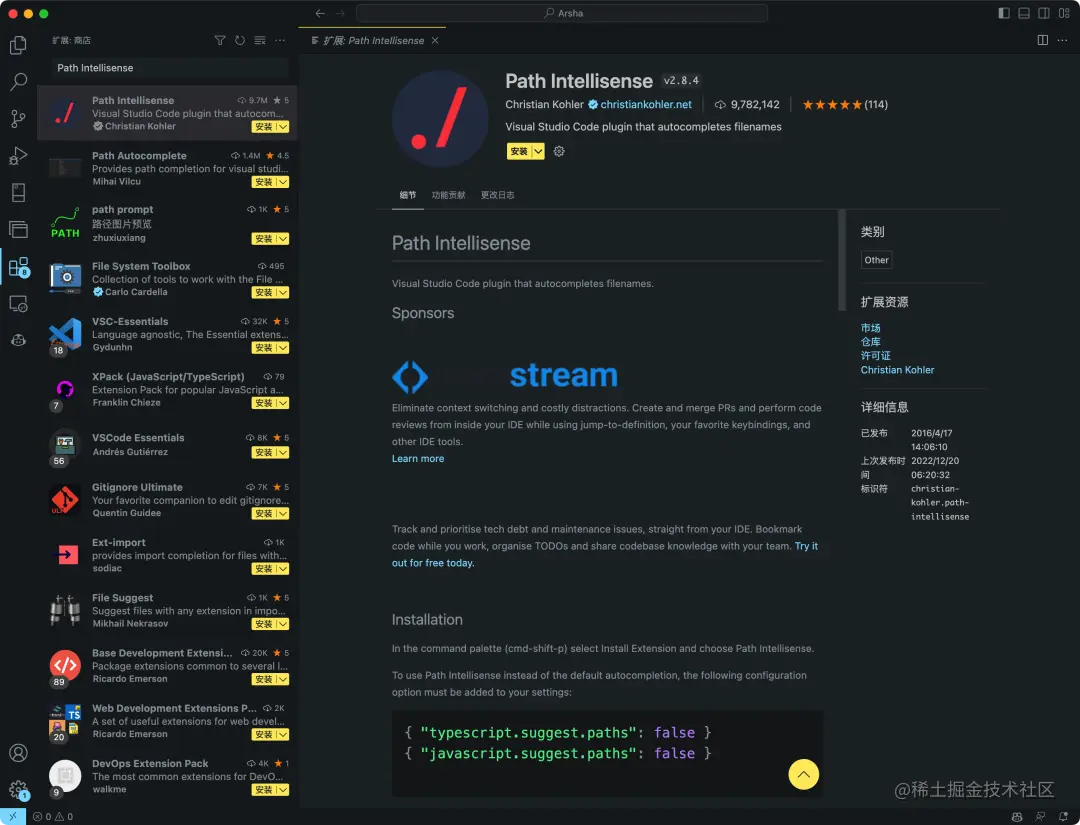Image resolution: width=1080 pixels, height=825 pixels.
Task: Open install dropdown for Ext-import
Action: (282, 569)
